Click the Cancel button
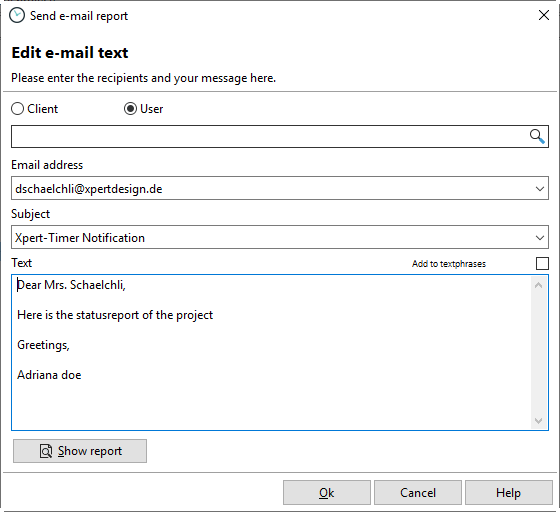Screen dimensions: 560x512 pyautogui.click(x=418, y=493)
